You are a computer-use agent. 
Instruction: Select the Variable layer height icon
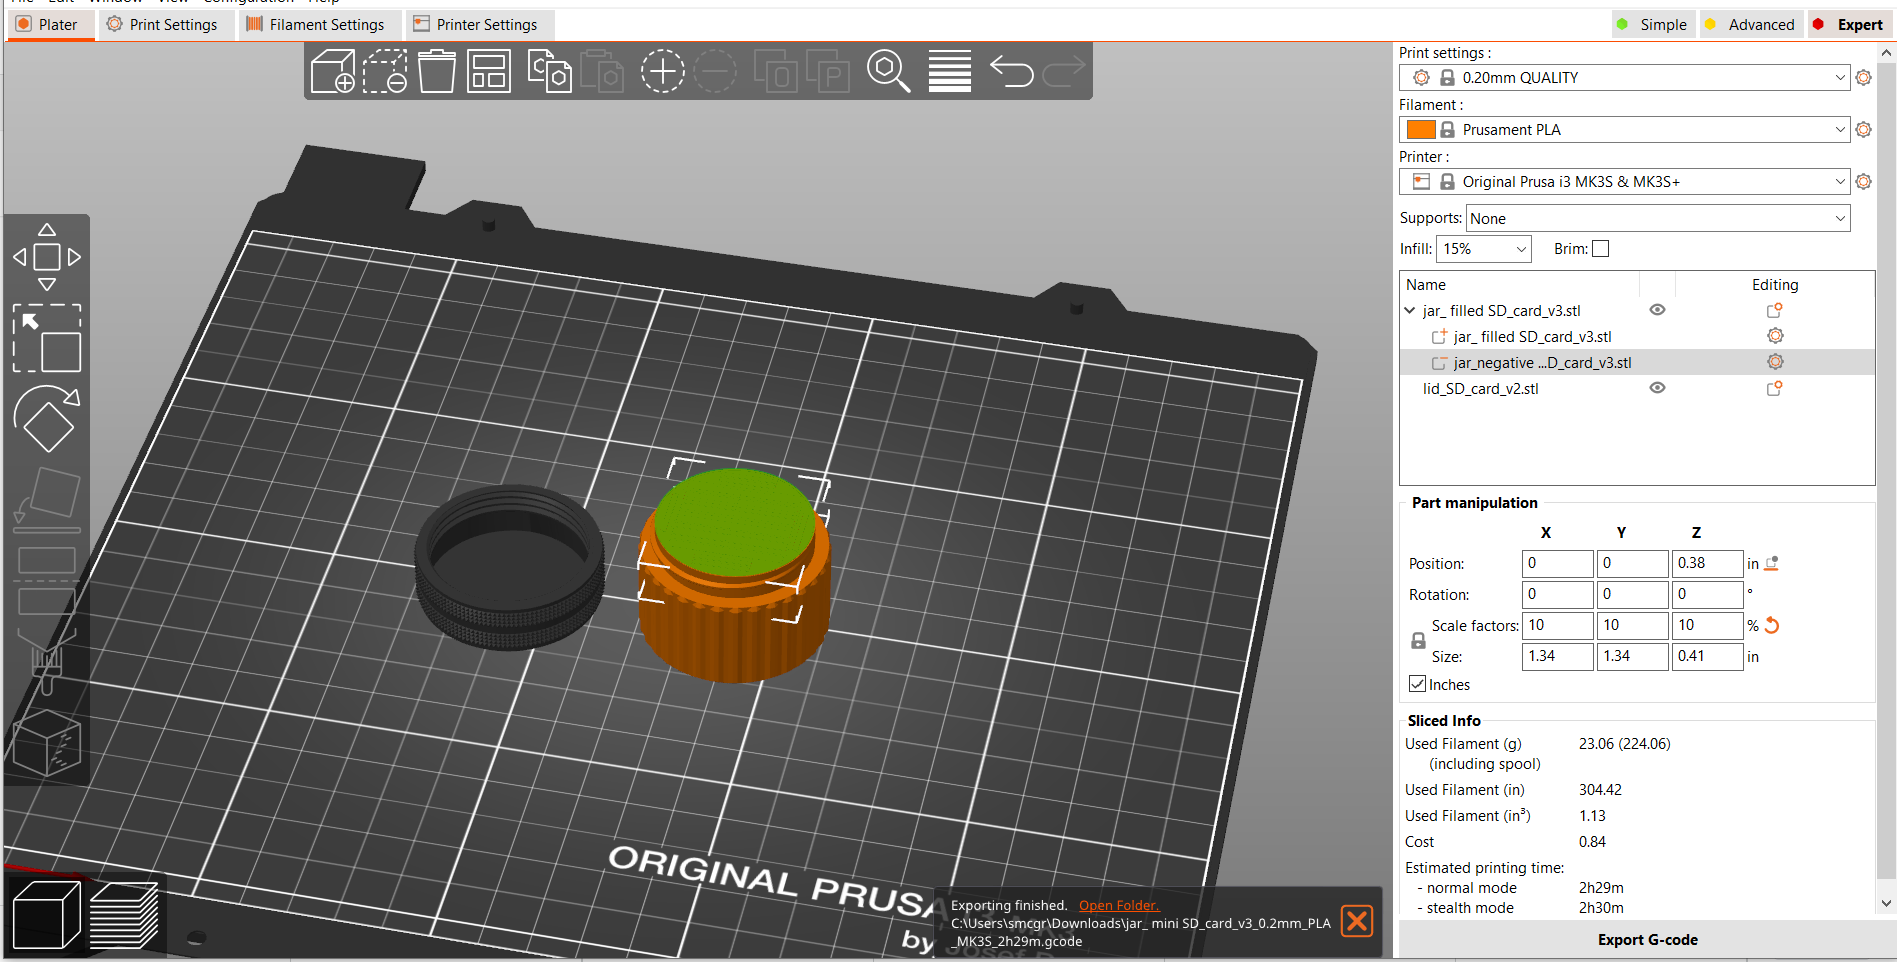pyautogui.click(x=948, y=70)
